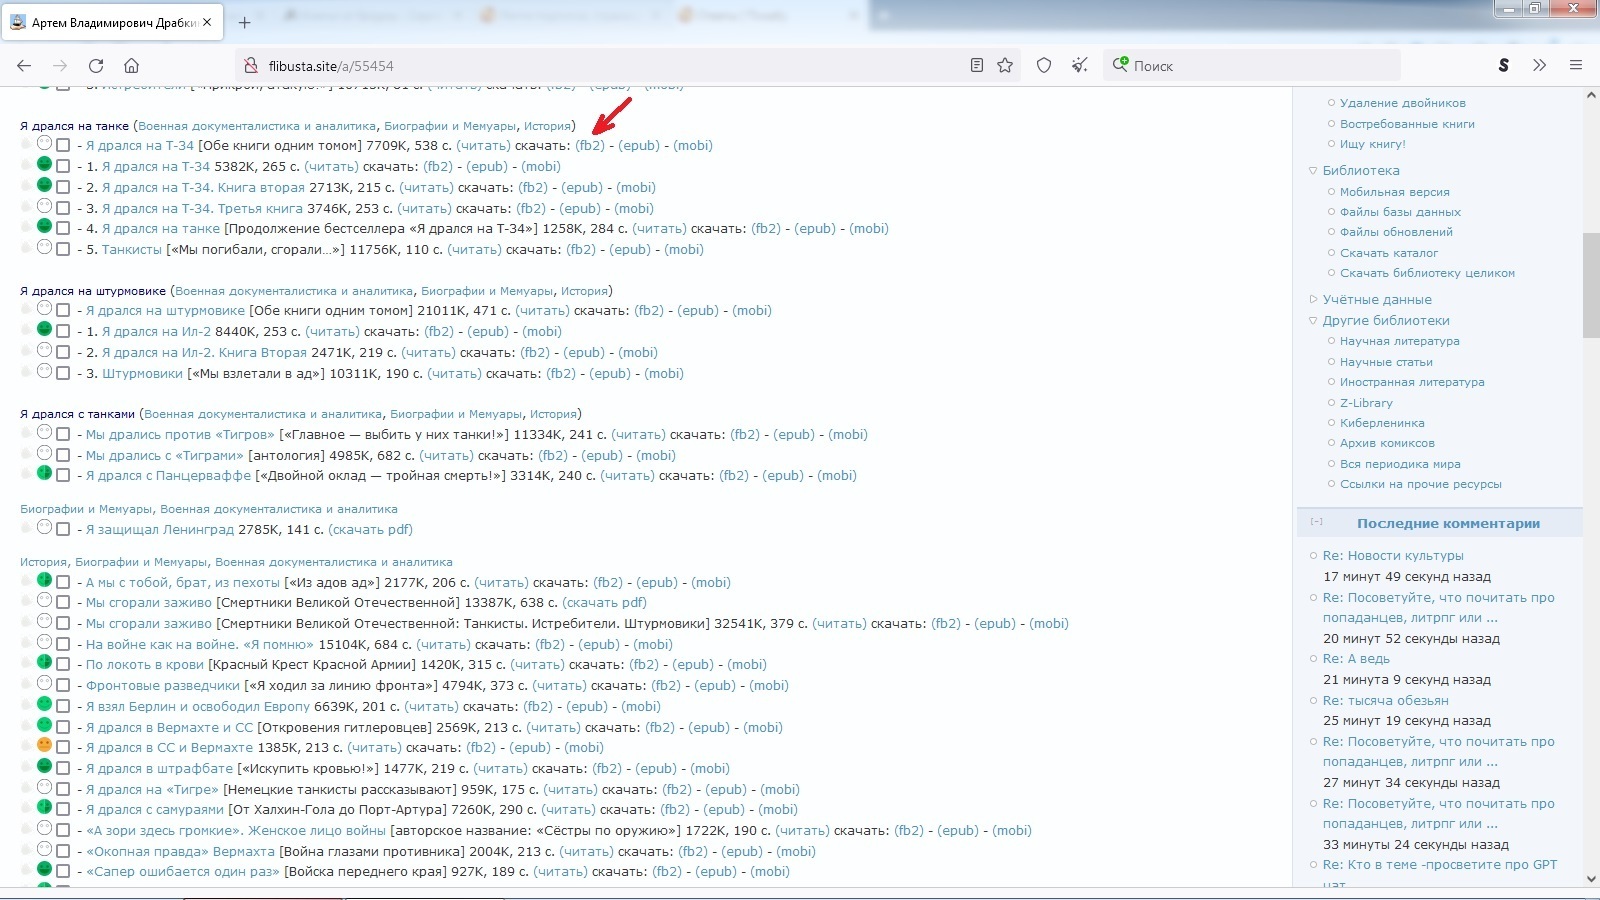Click the rating icon for 'По локоть в крови'
This screenshot has height=900, width=1600.
pos(44,662)
